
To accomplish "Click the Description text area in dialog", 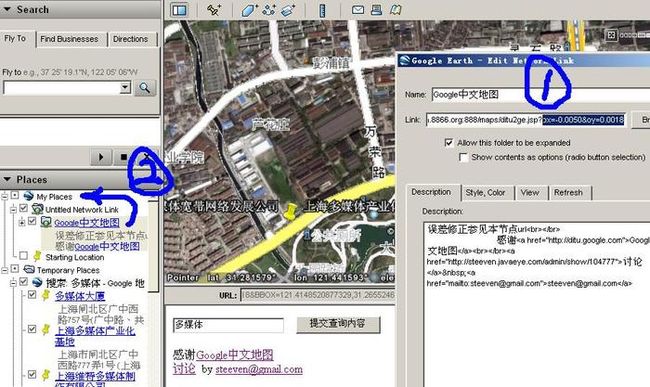I will point(537,305).
